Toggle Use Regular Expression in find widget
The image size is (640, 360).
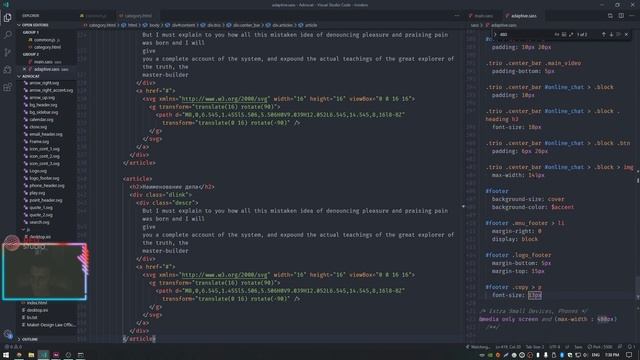tap(571, 35)
